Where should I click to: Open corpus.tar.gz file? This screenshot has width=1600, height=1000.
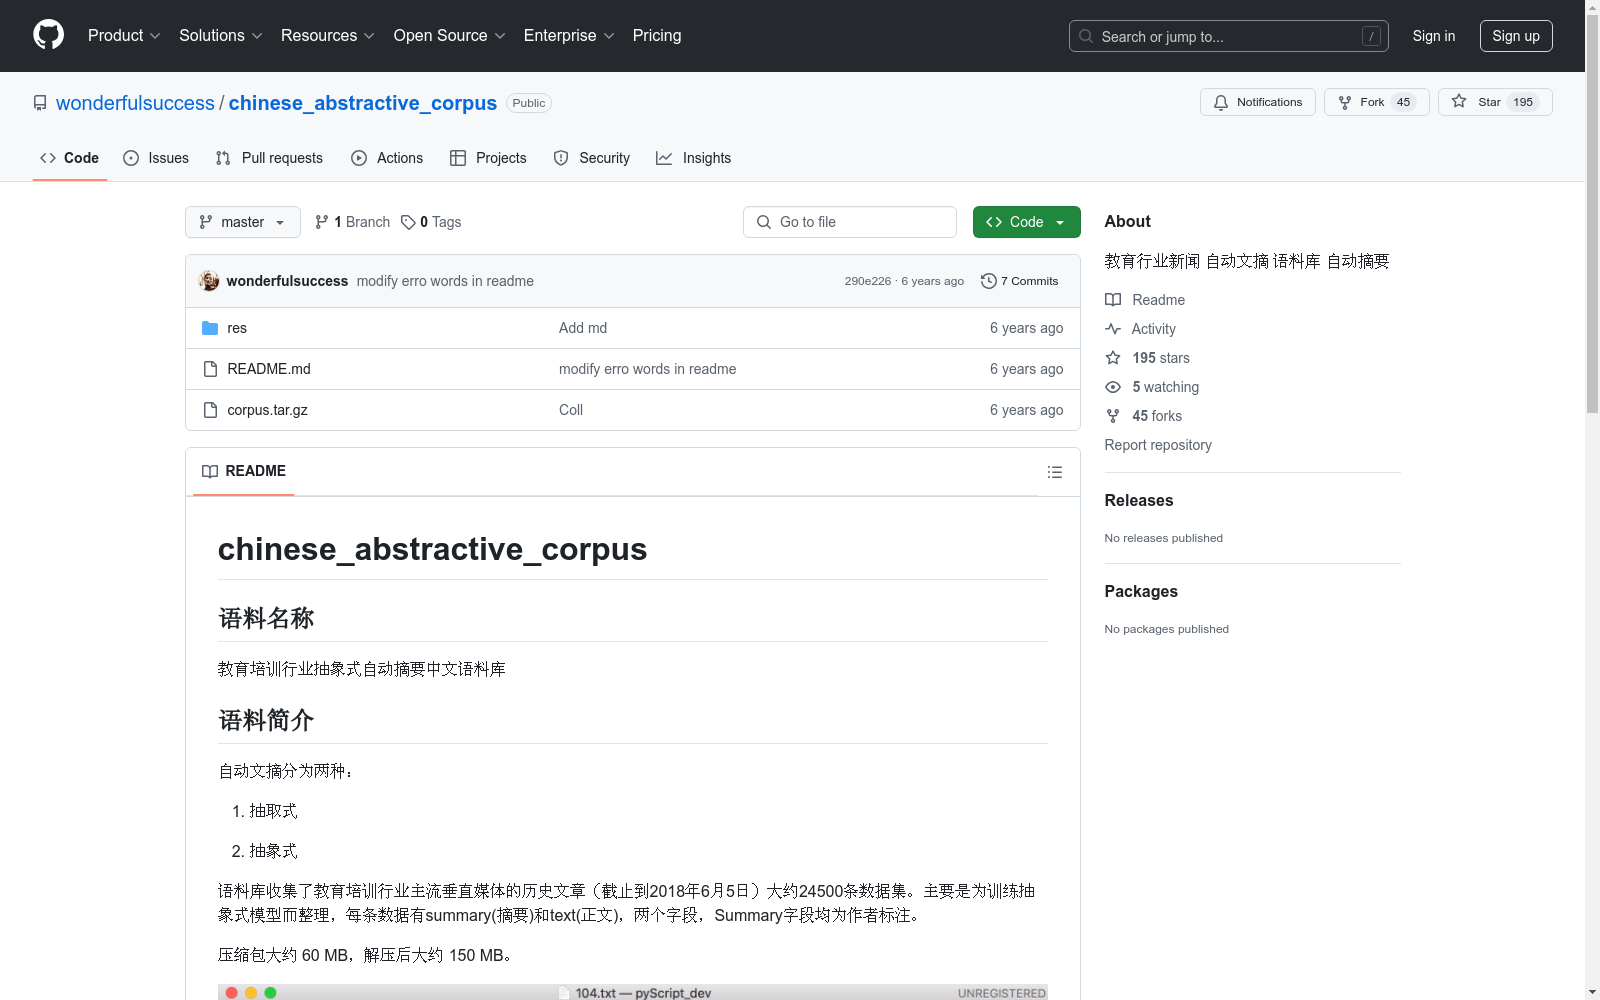tap(267, 410)
